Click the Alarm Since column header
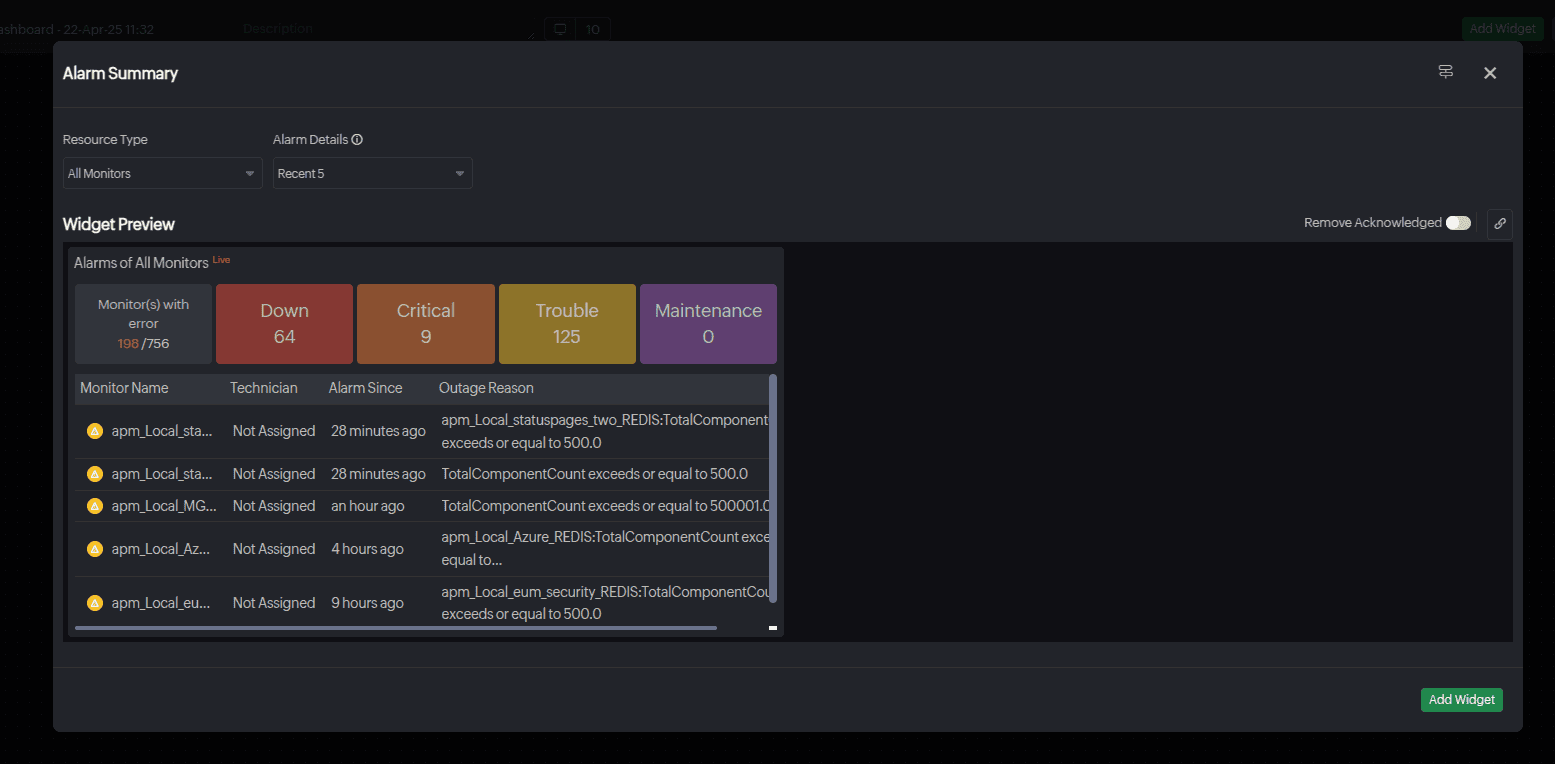Viewport: 1555px width, 764px height. tap(365, 388)
